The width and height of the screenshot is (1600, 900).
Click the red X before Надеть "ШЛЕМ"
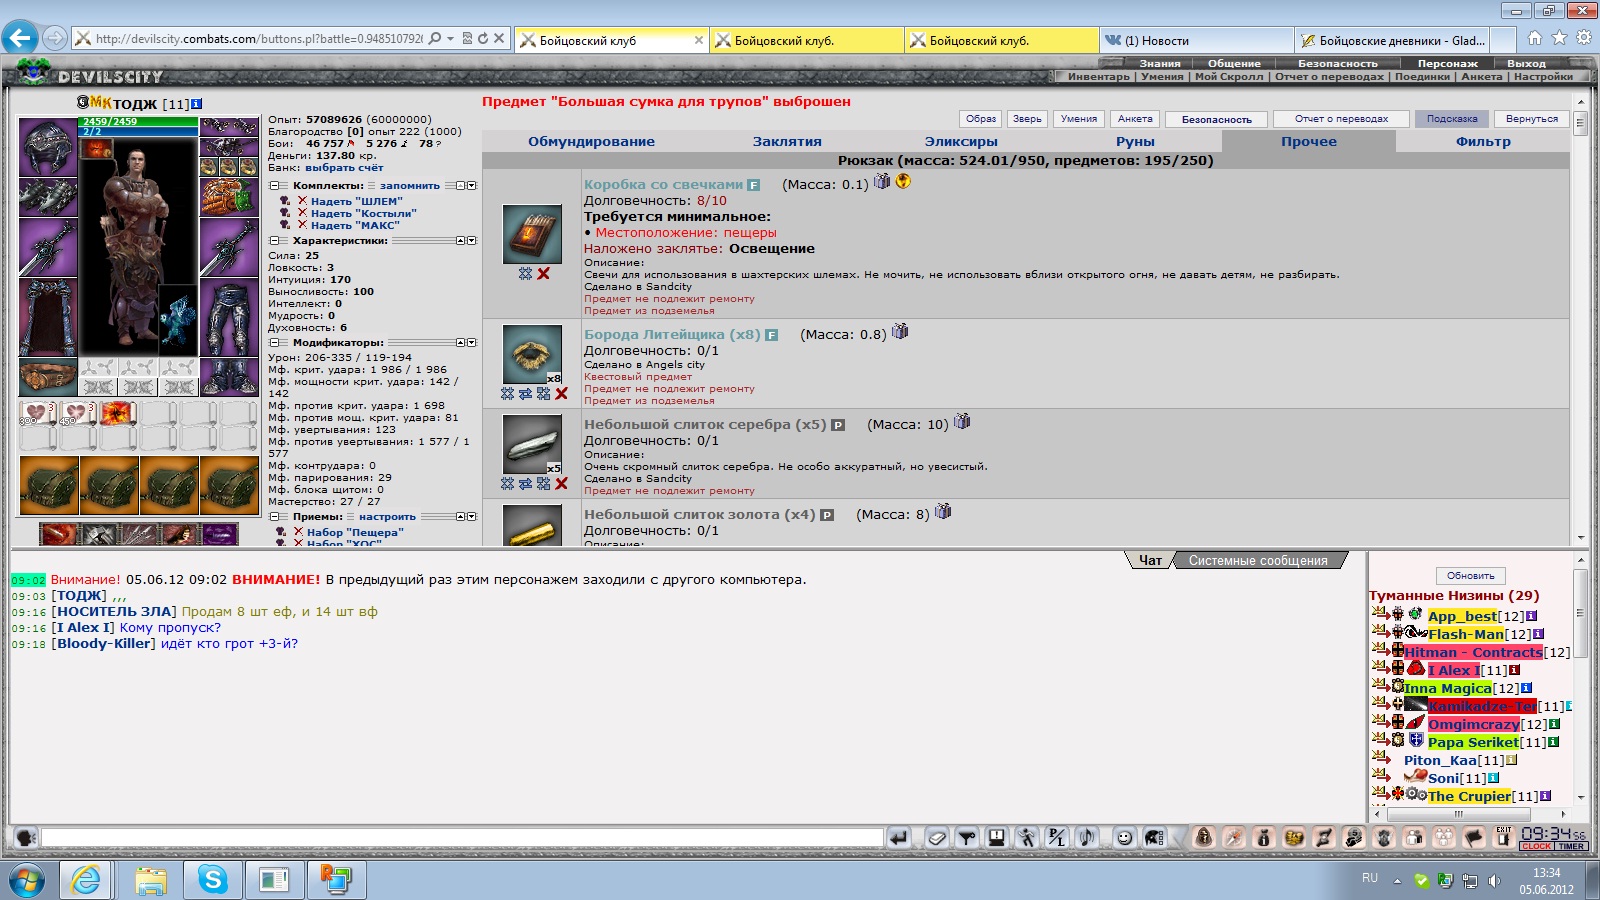302,201
